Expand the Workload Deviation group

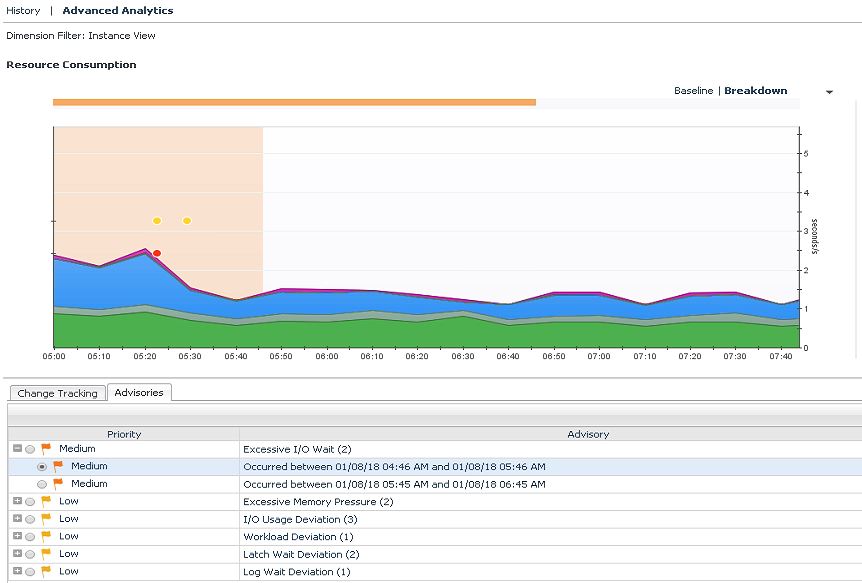(x=17, y=537)
